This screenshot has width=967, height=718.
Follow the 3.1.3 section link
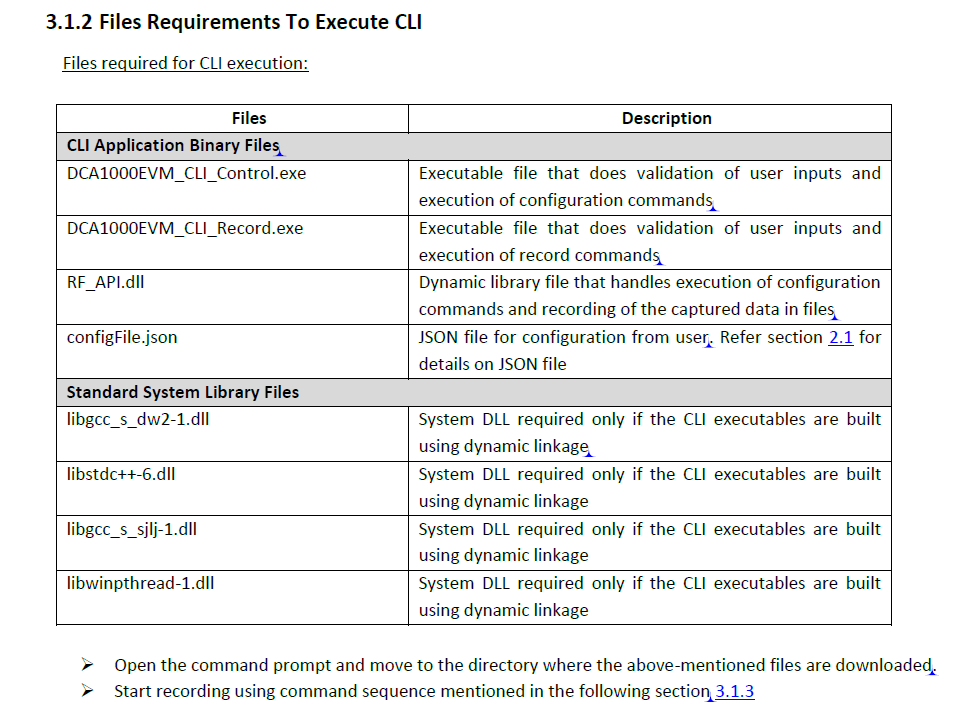[x=735, y=691]
